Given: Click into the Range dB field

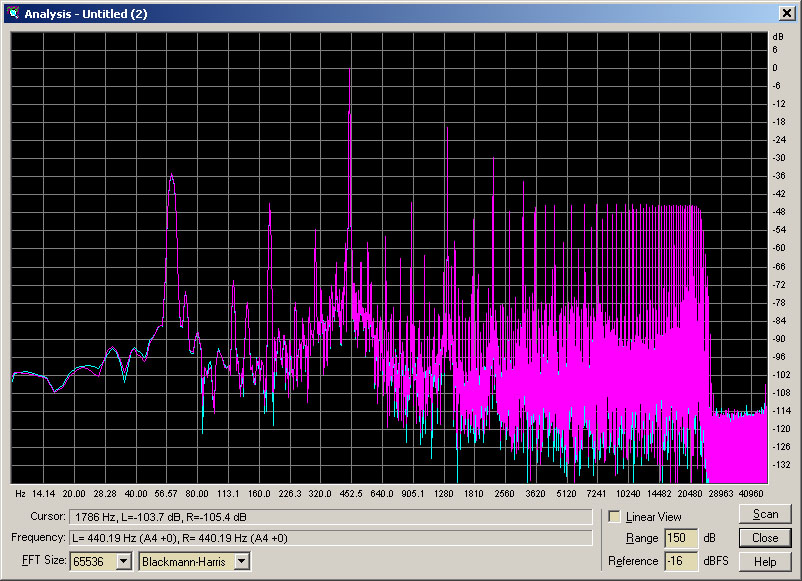Looking at the screenshot, I should click(x=679, y=538).
